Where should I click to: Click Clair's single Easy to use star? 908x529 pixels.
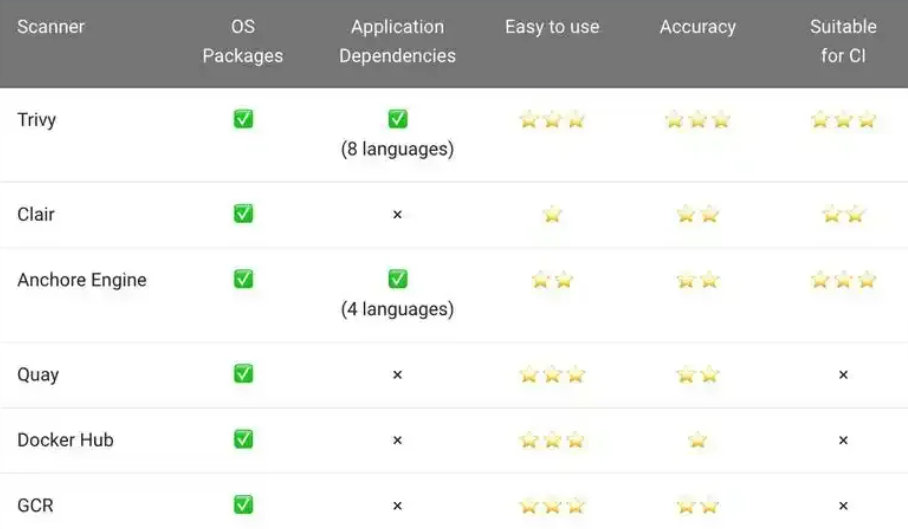point(552,214)
